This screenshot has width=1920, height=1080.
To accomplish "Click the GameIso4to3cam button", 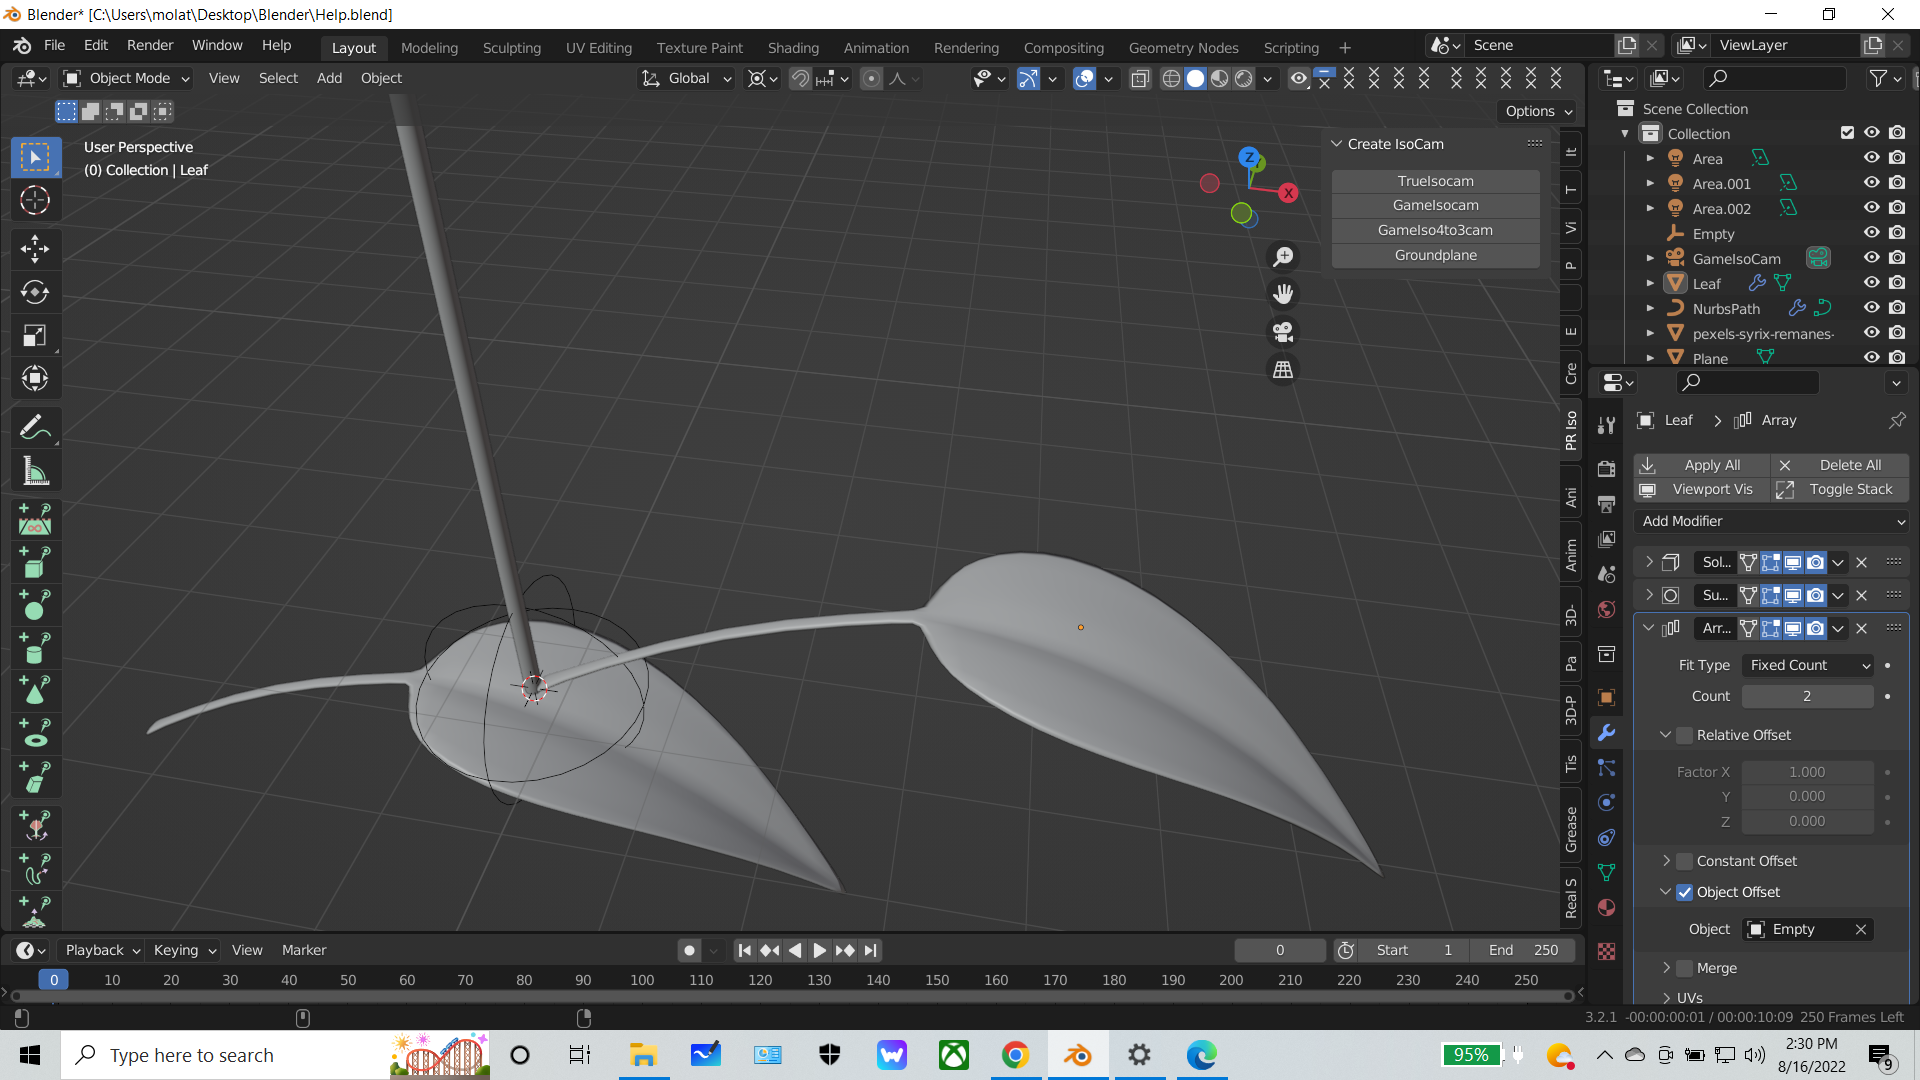I will [x=1435, y=230].
